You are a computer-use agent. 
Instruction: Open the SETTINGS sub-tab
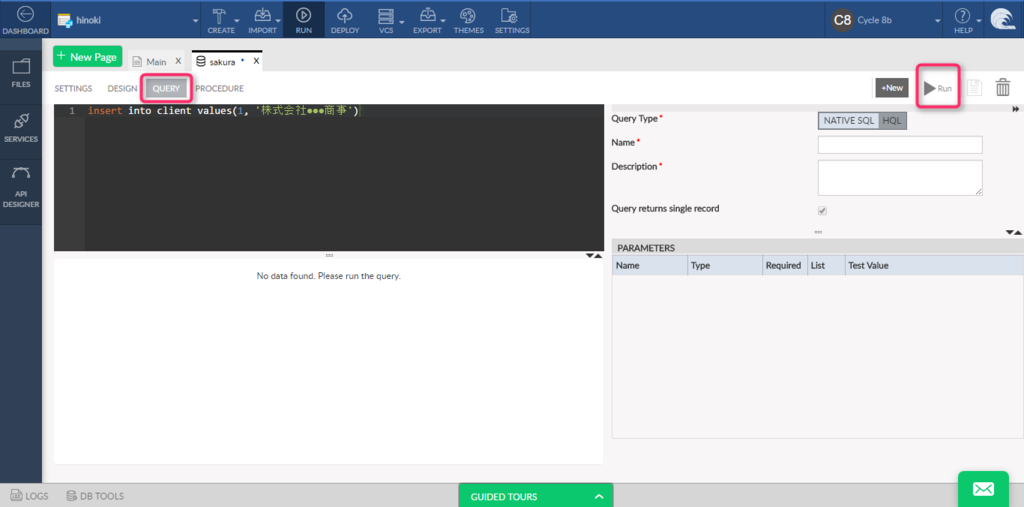73,88
